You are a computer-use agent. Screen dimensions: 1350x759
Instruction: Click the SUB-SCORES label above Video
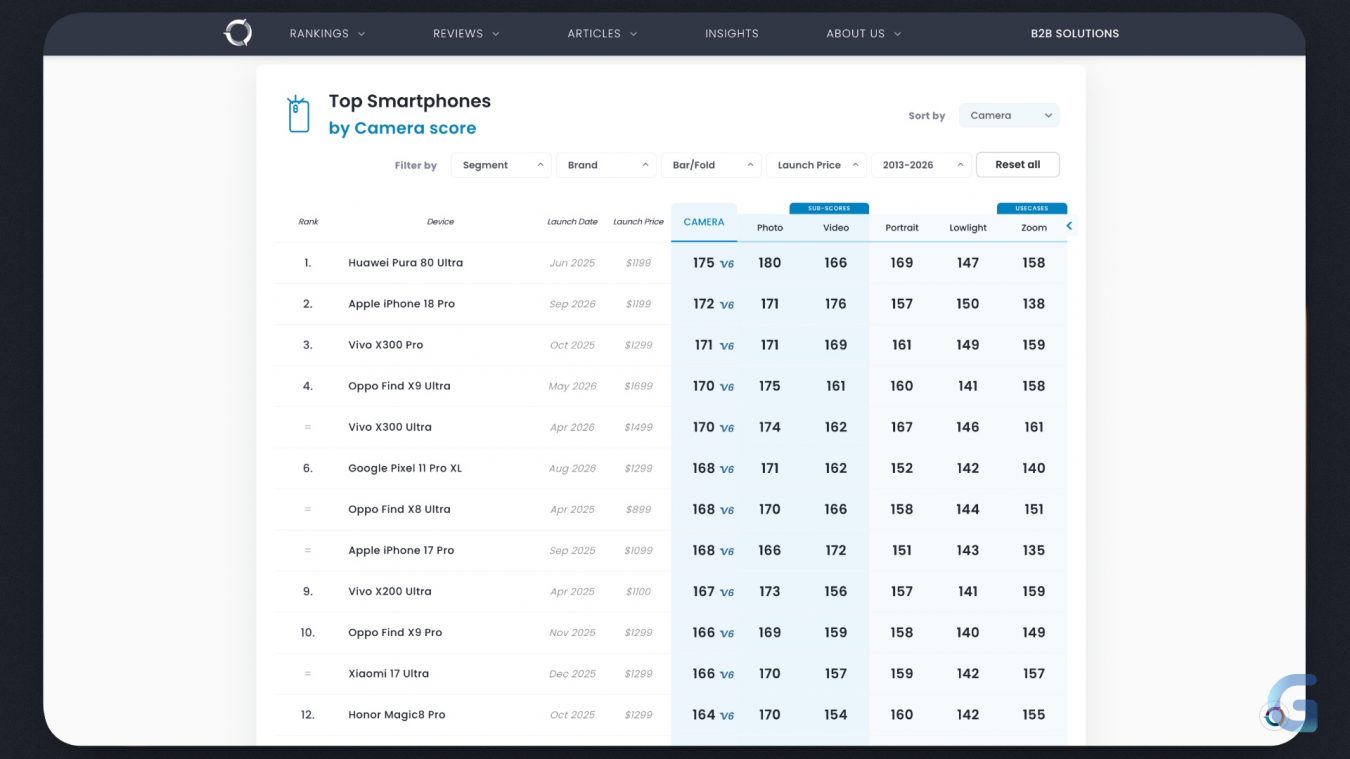[829, 208]
